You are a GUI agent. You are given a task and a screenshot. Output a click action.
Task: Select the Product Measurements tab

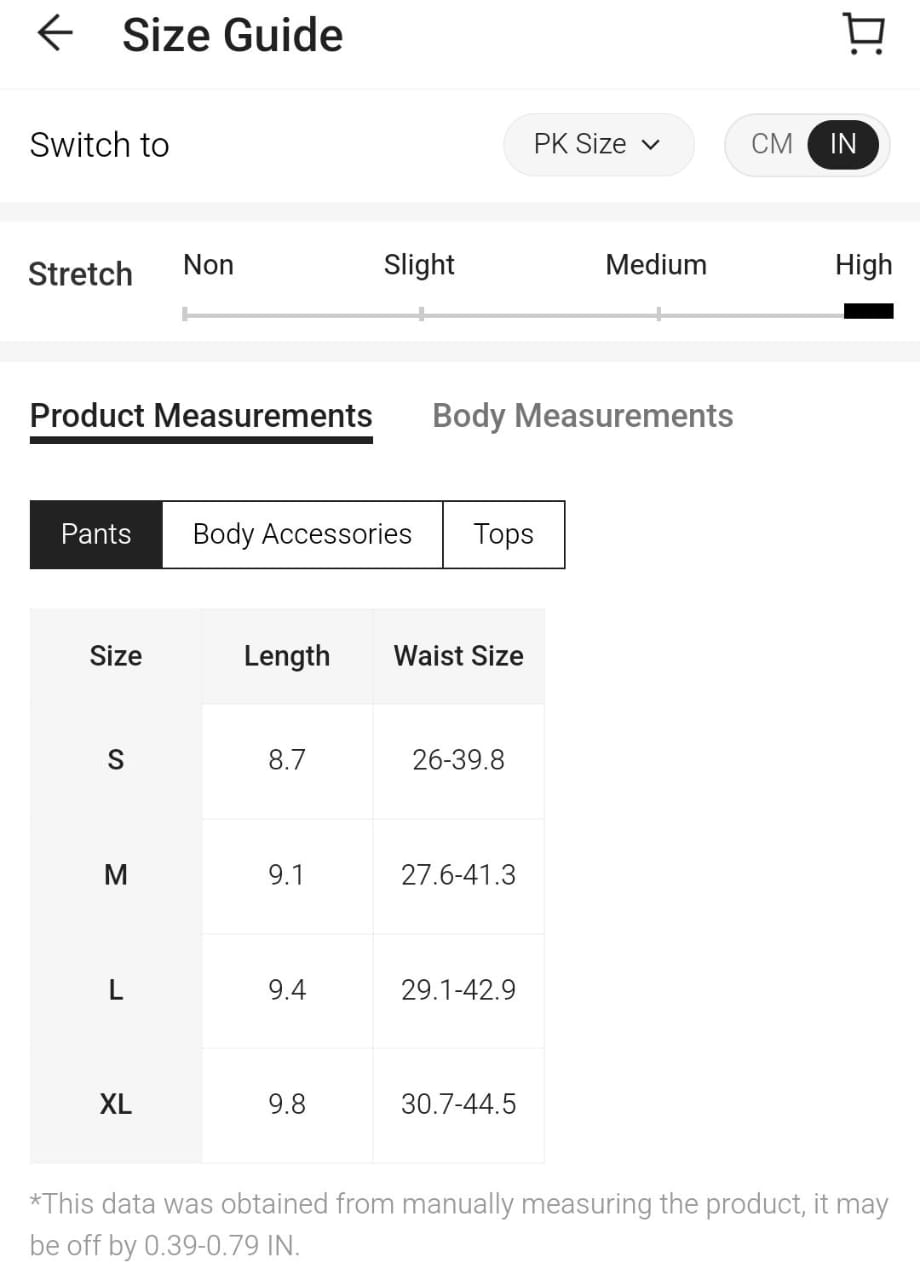(201, 416)
